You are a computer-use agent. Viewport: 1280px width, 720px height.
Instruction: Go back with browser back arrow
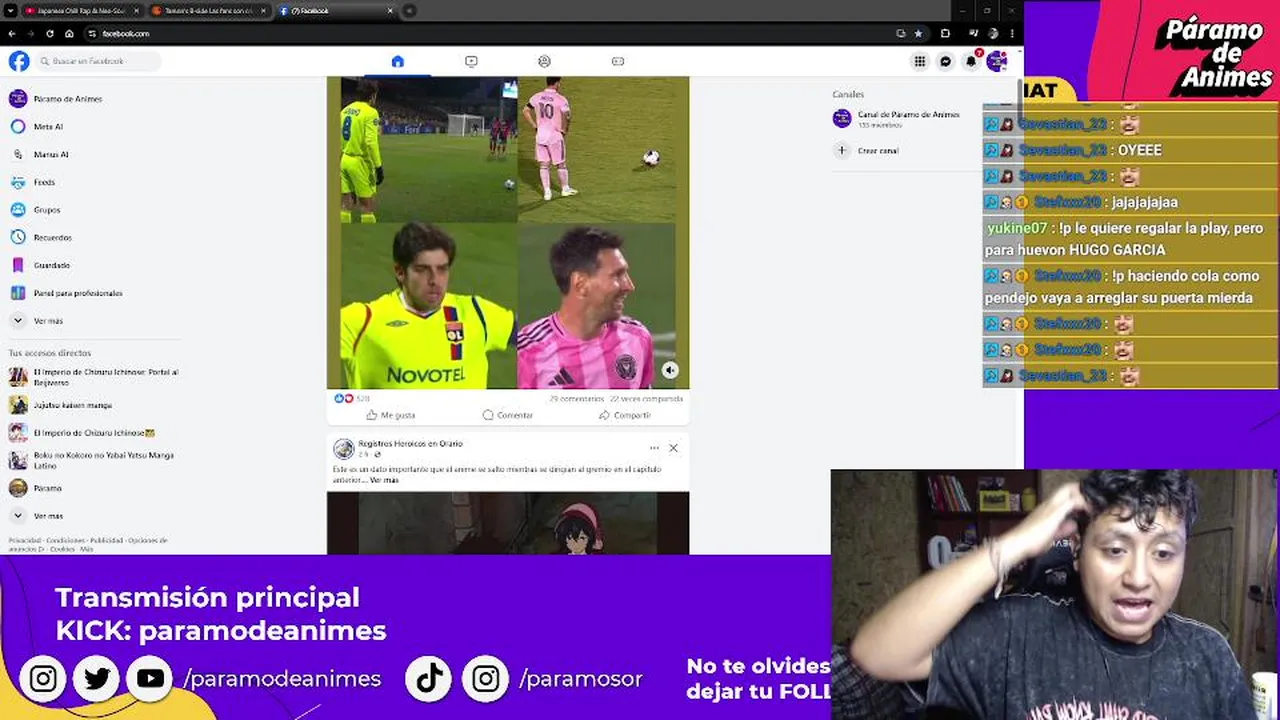[x=12, y=33]
